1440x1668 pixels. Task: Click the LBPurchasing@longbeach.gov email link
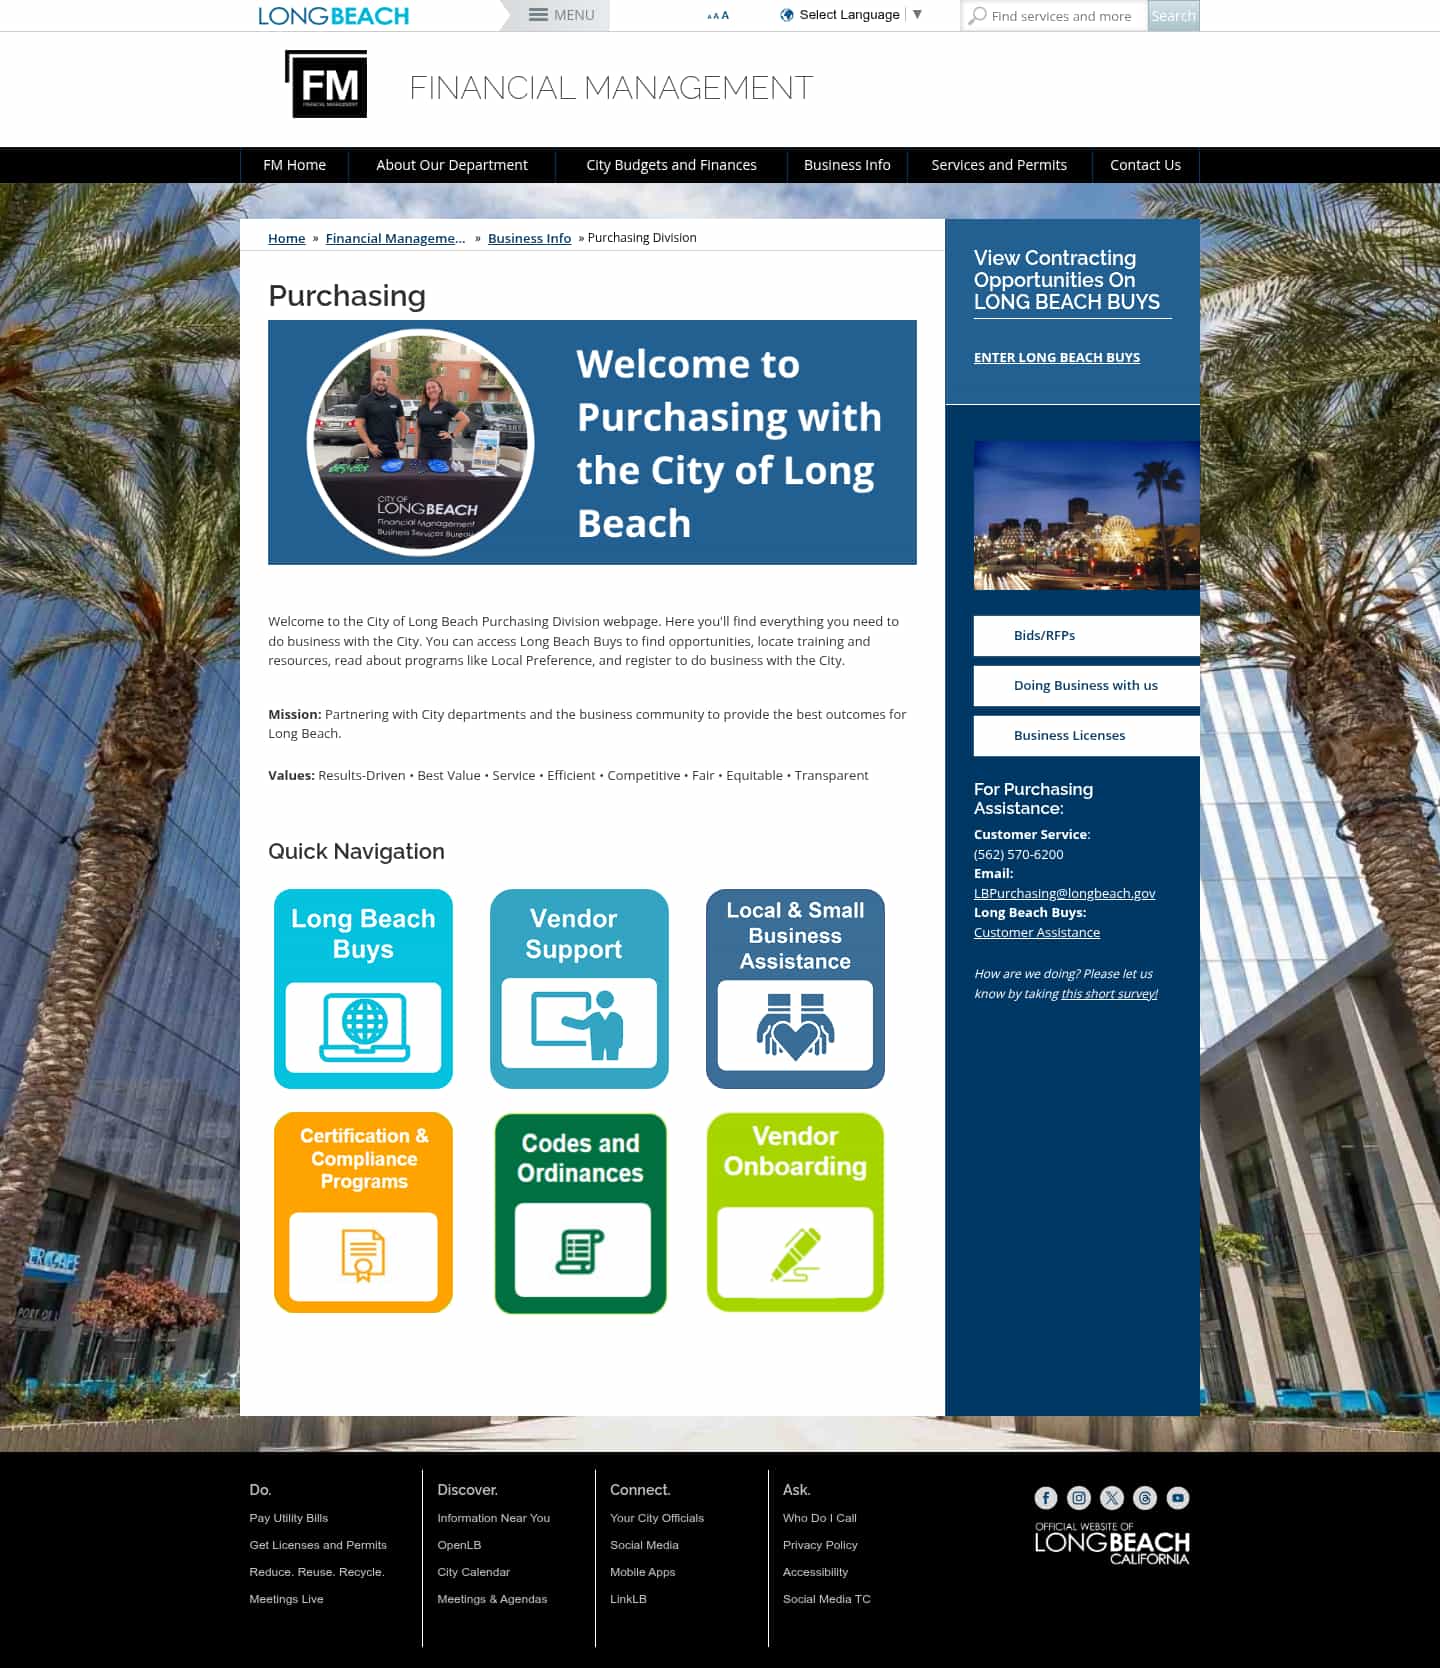click(1064, 893)
